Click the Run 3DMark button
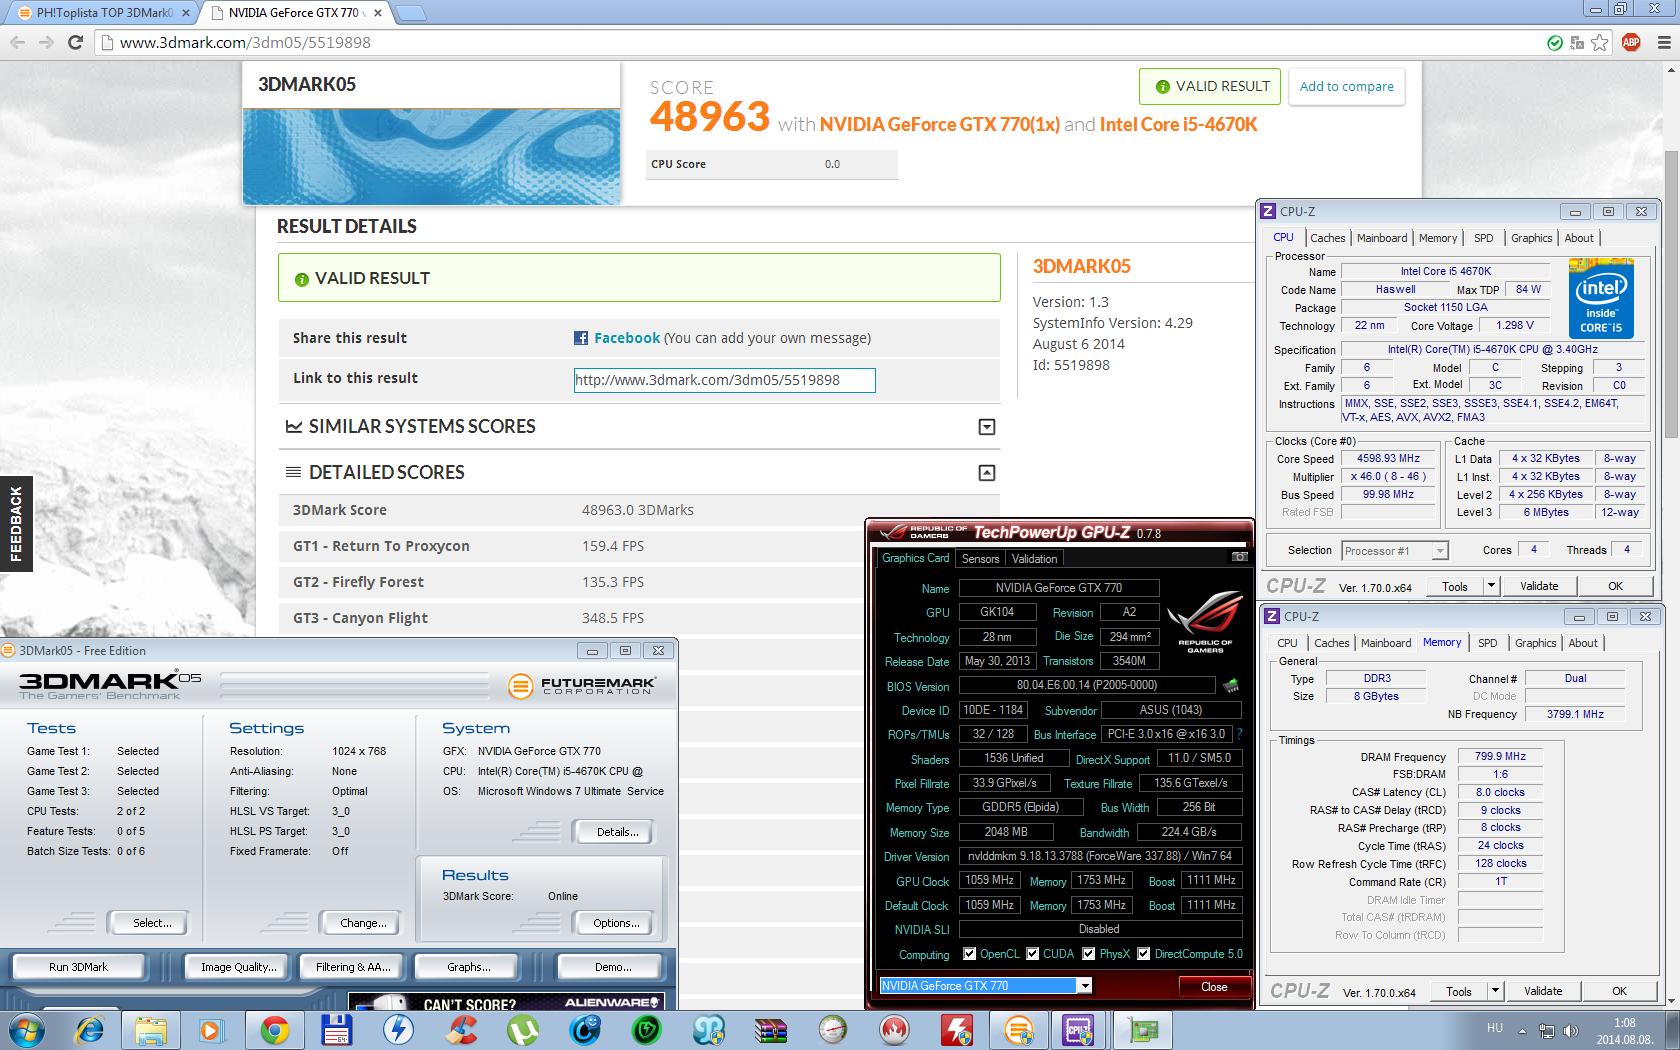This screenshot has height=1050, width=1680. [79, 967]
